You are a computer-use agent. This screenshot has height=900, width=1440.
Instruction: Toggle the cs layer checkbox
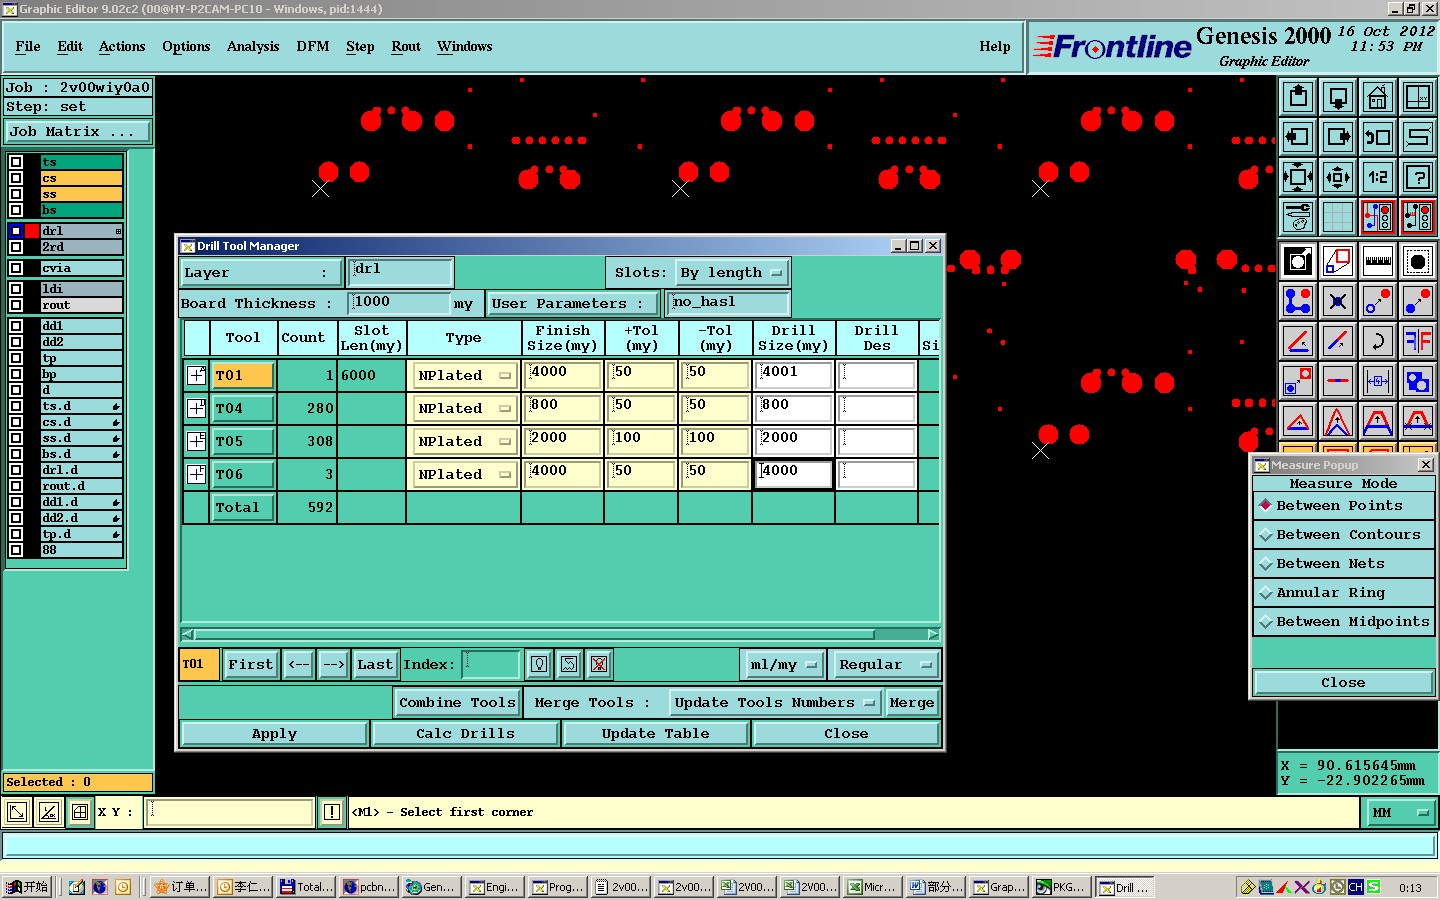16,178
